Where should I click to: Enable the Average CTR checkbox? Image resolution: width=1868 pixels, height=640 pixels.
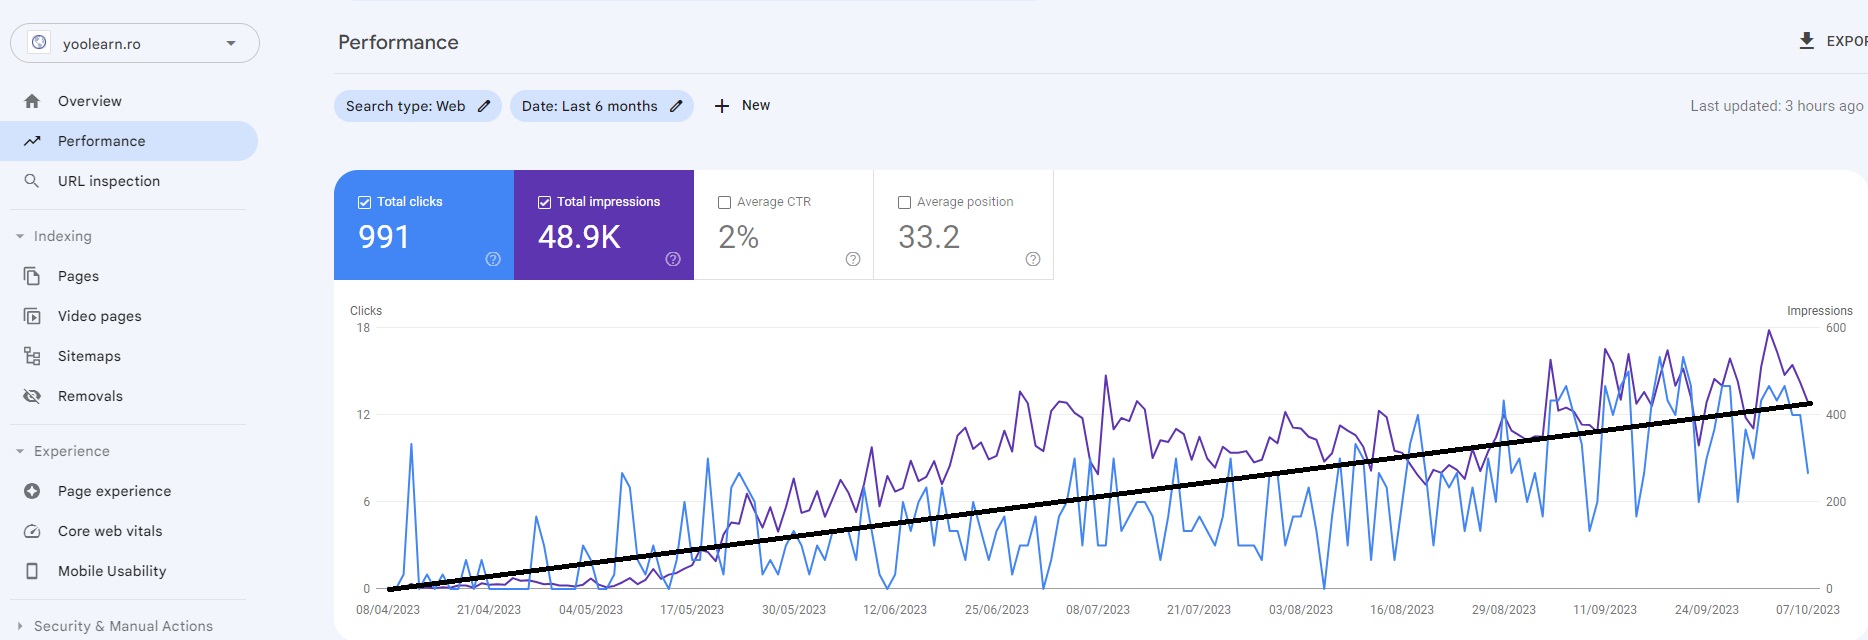click(x=725, y=202)
